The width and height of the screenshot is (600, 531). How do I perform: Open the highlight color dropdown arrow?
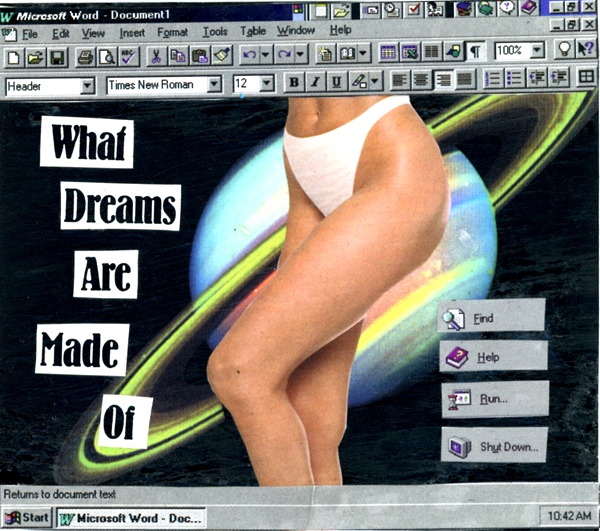375,82
